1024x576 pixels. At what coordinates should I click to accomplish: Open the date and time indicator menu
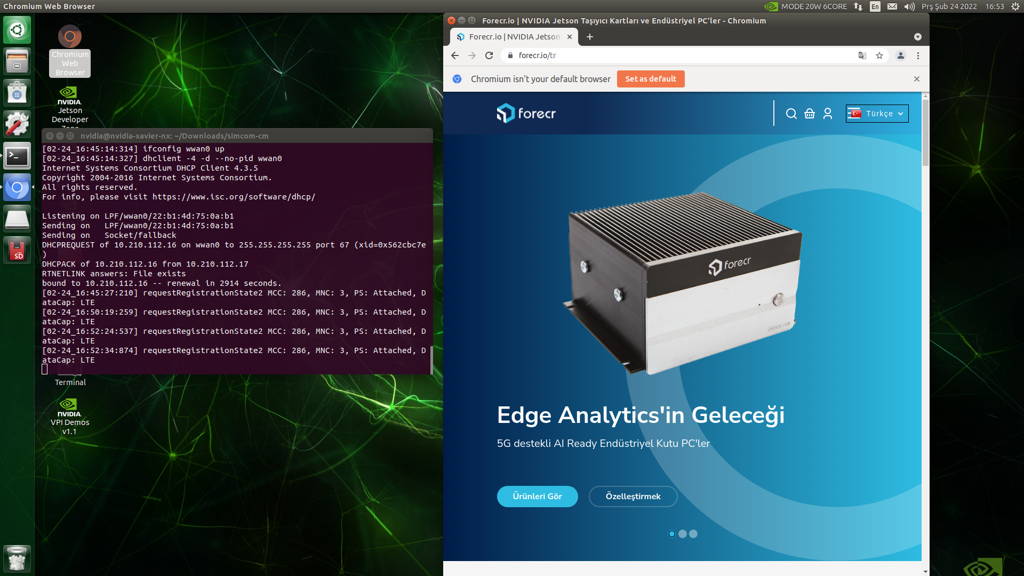(x=963, y=6)
